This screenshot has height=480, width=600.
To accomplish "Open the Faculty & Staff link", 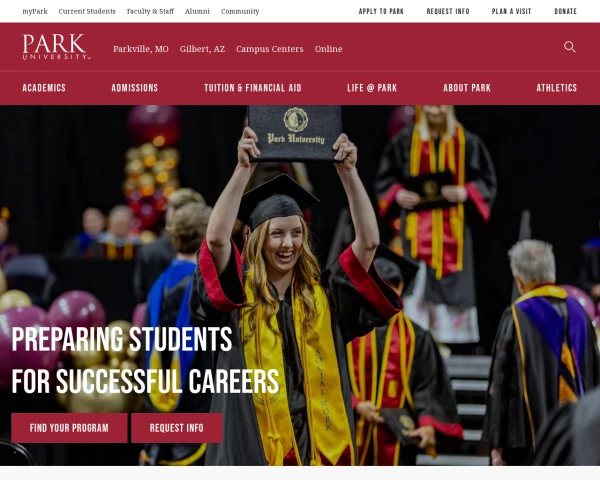I will coord(150,11).
